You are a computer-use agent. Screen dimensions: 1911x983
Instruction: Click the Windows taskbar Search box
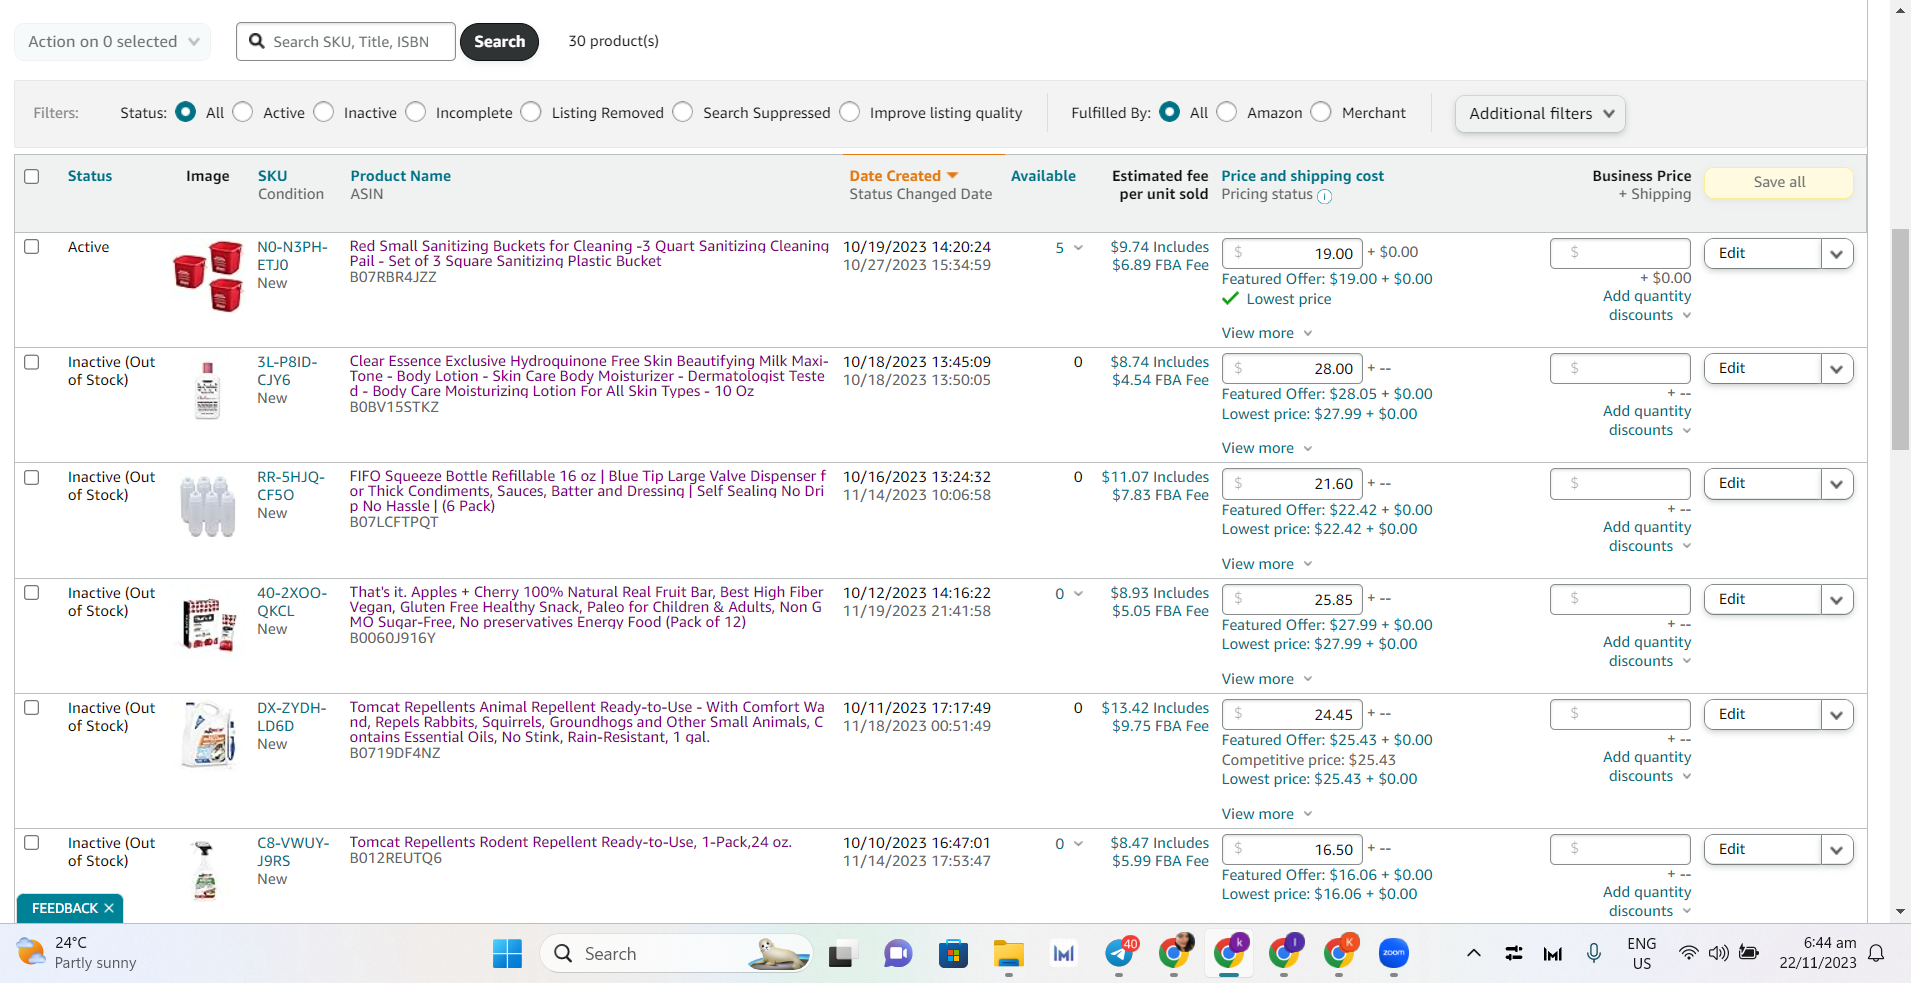pos(676,954)
